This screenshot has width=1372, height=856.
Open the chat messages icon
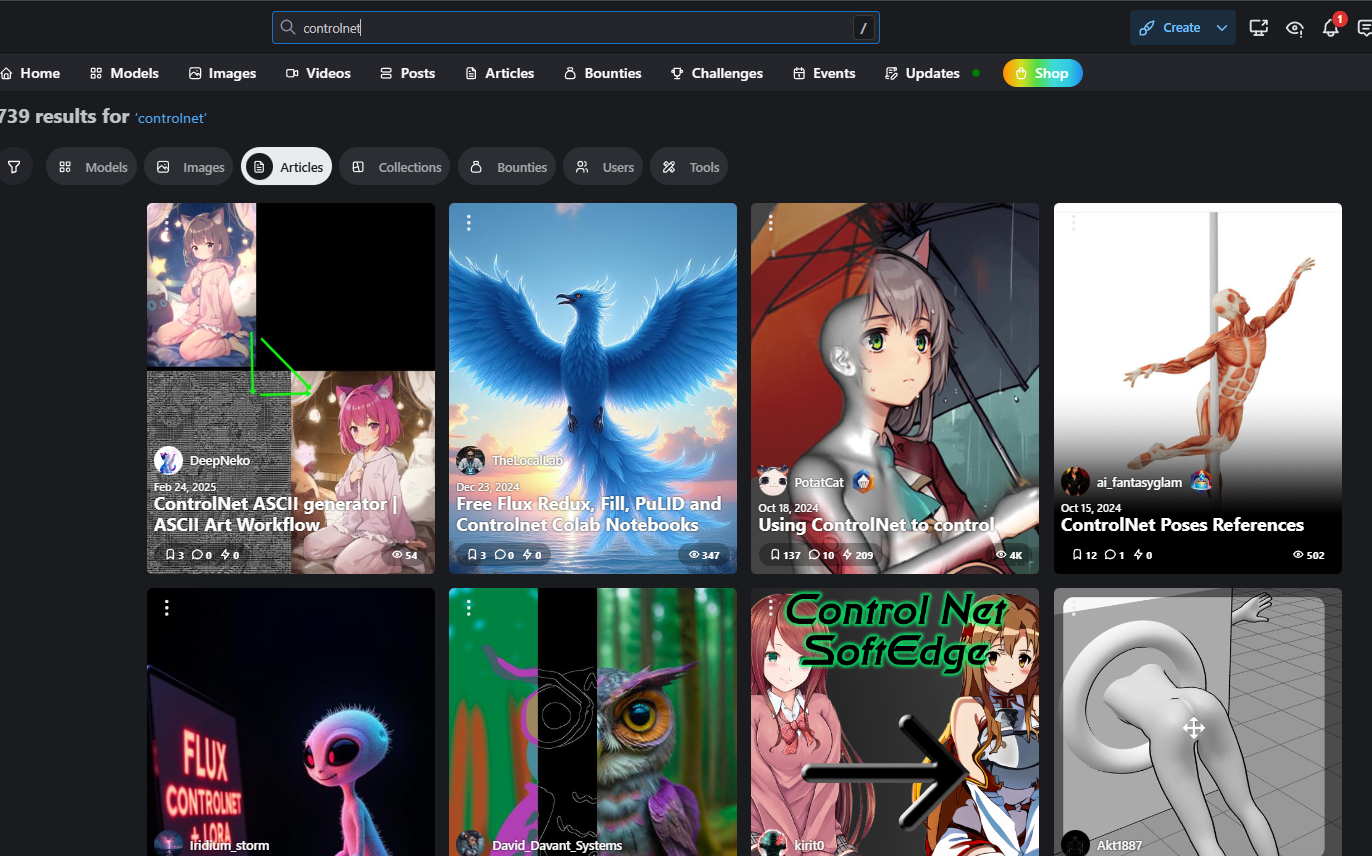coord(1364,28)
